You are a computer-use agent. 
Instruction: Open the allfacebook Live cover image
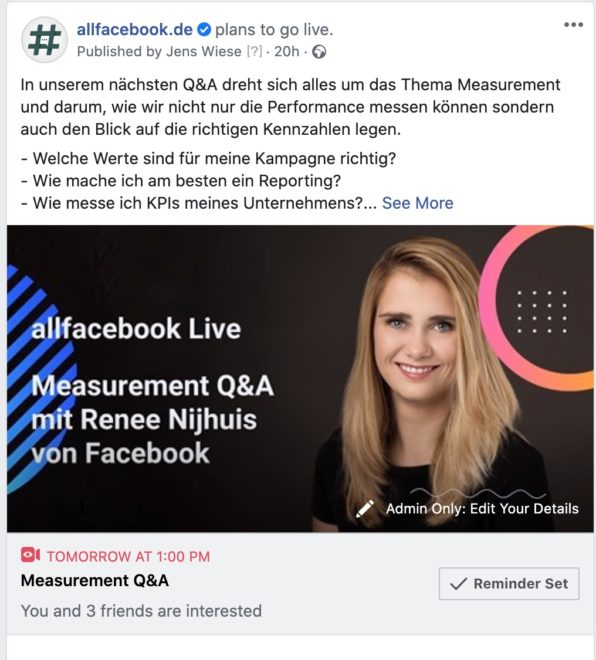click(300, 378)
